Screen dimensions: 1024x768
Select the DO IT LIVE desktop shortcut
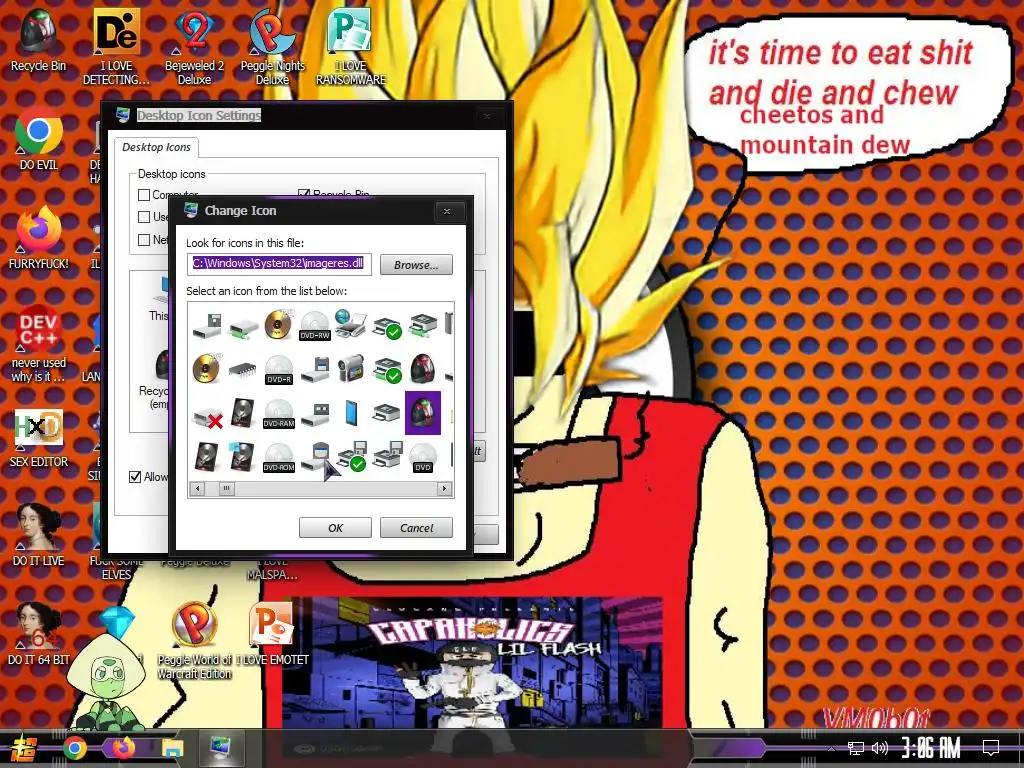click(x=39, y=536)
